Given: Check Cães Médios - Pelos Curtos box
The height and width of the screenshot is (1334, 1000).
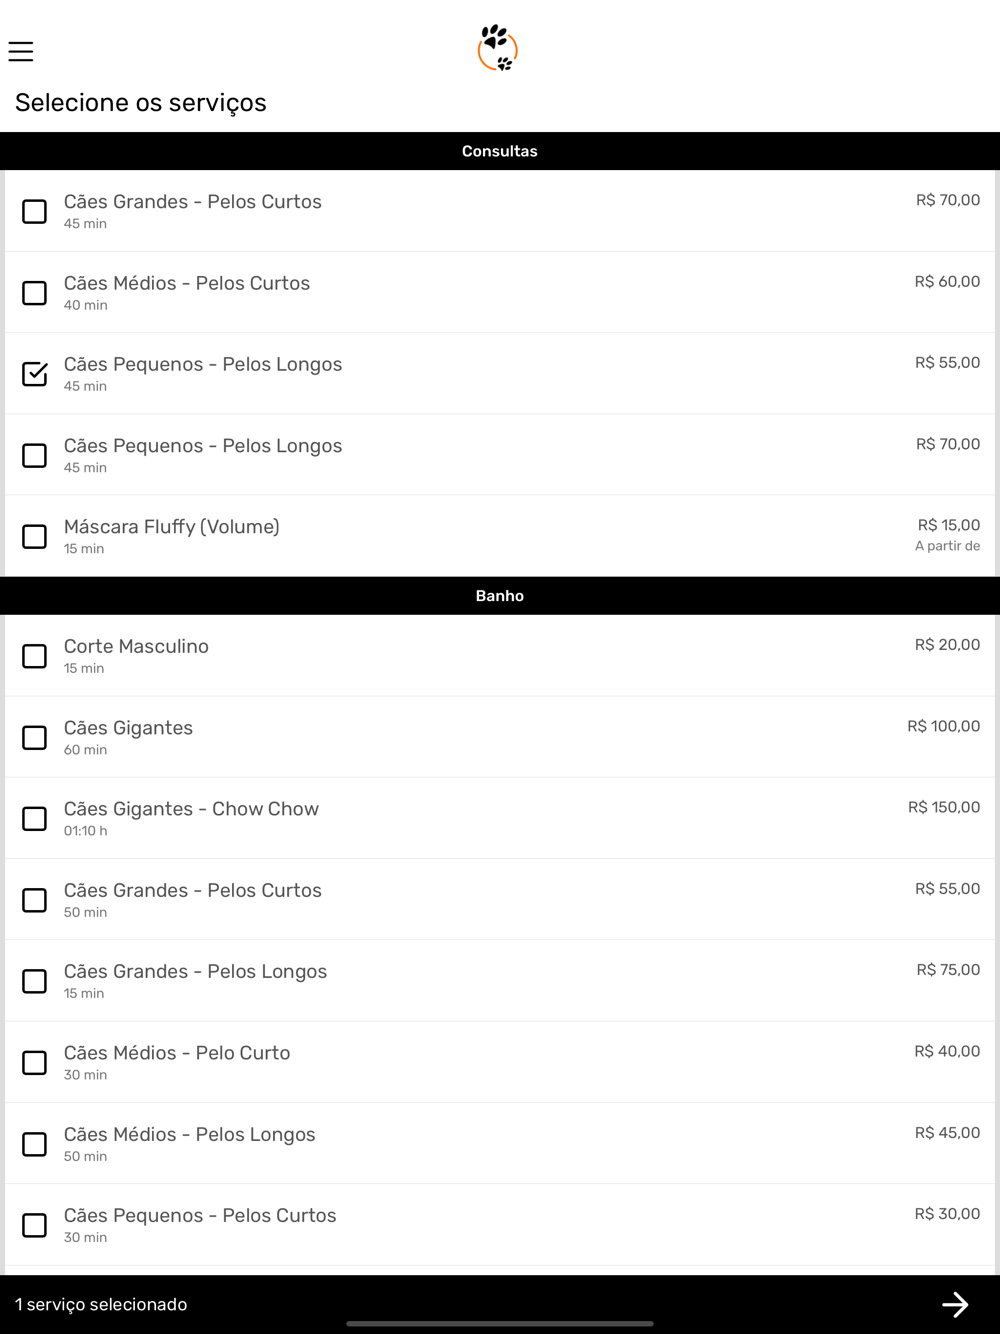Looking at the screenshot, I should 35,293.
